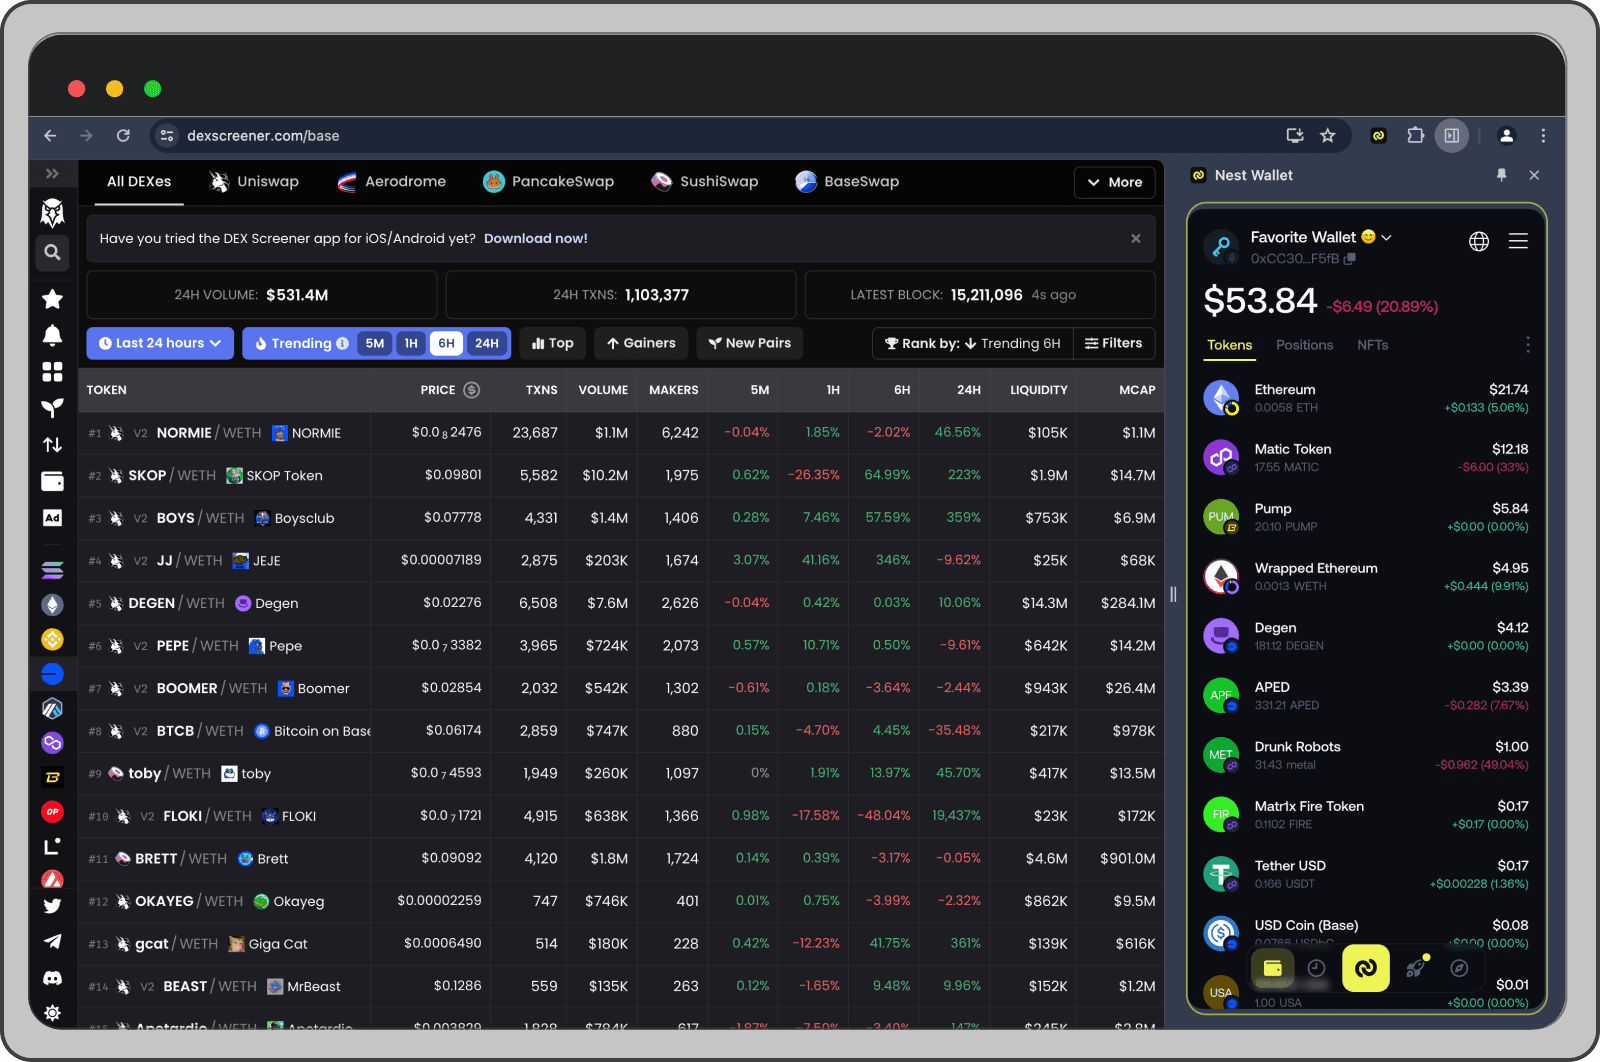Open Nest Wallet extension icon in toolbar
The width and height of the screenshot is (1600, 1062).
coord(1378,136)
